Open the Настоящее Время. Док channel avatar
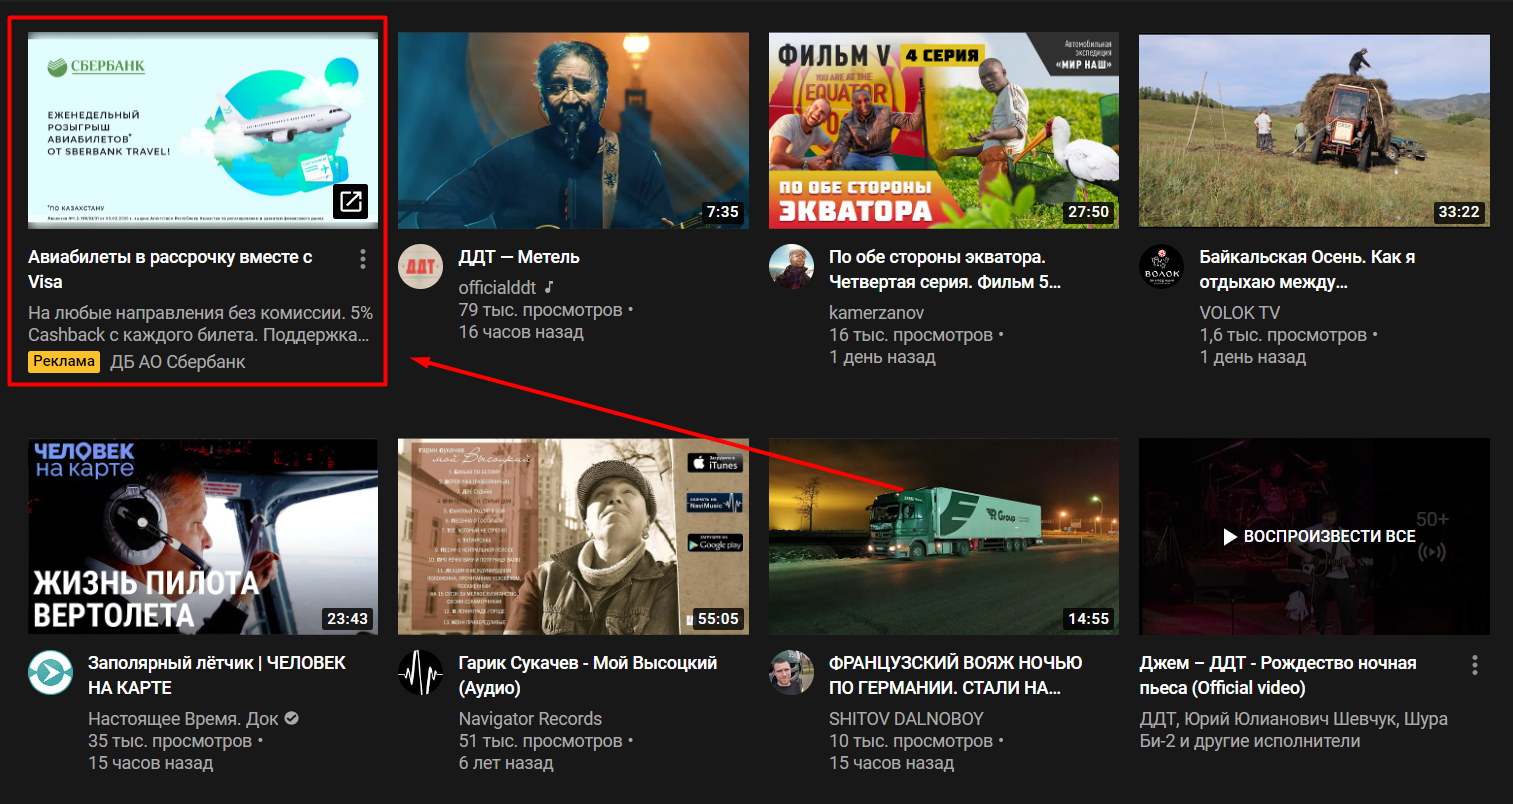The width and height of the screenshot is (1513, 804). click(x=50, y=673)
